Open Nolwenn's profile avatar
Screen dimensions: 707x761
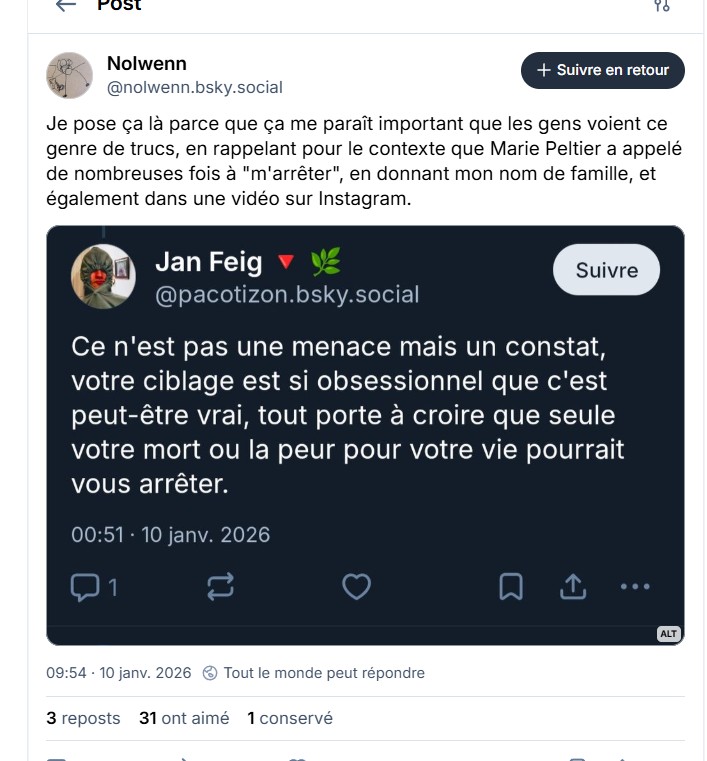pos(70,76)
